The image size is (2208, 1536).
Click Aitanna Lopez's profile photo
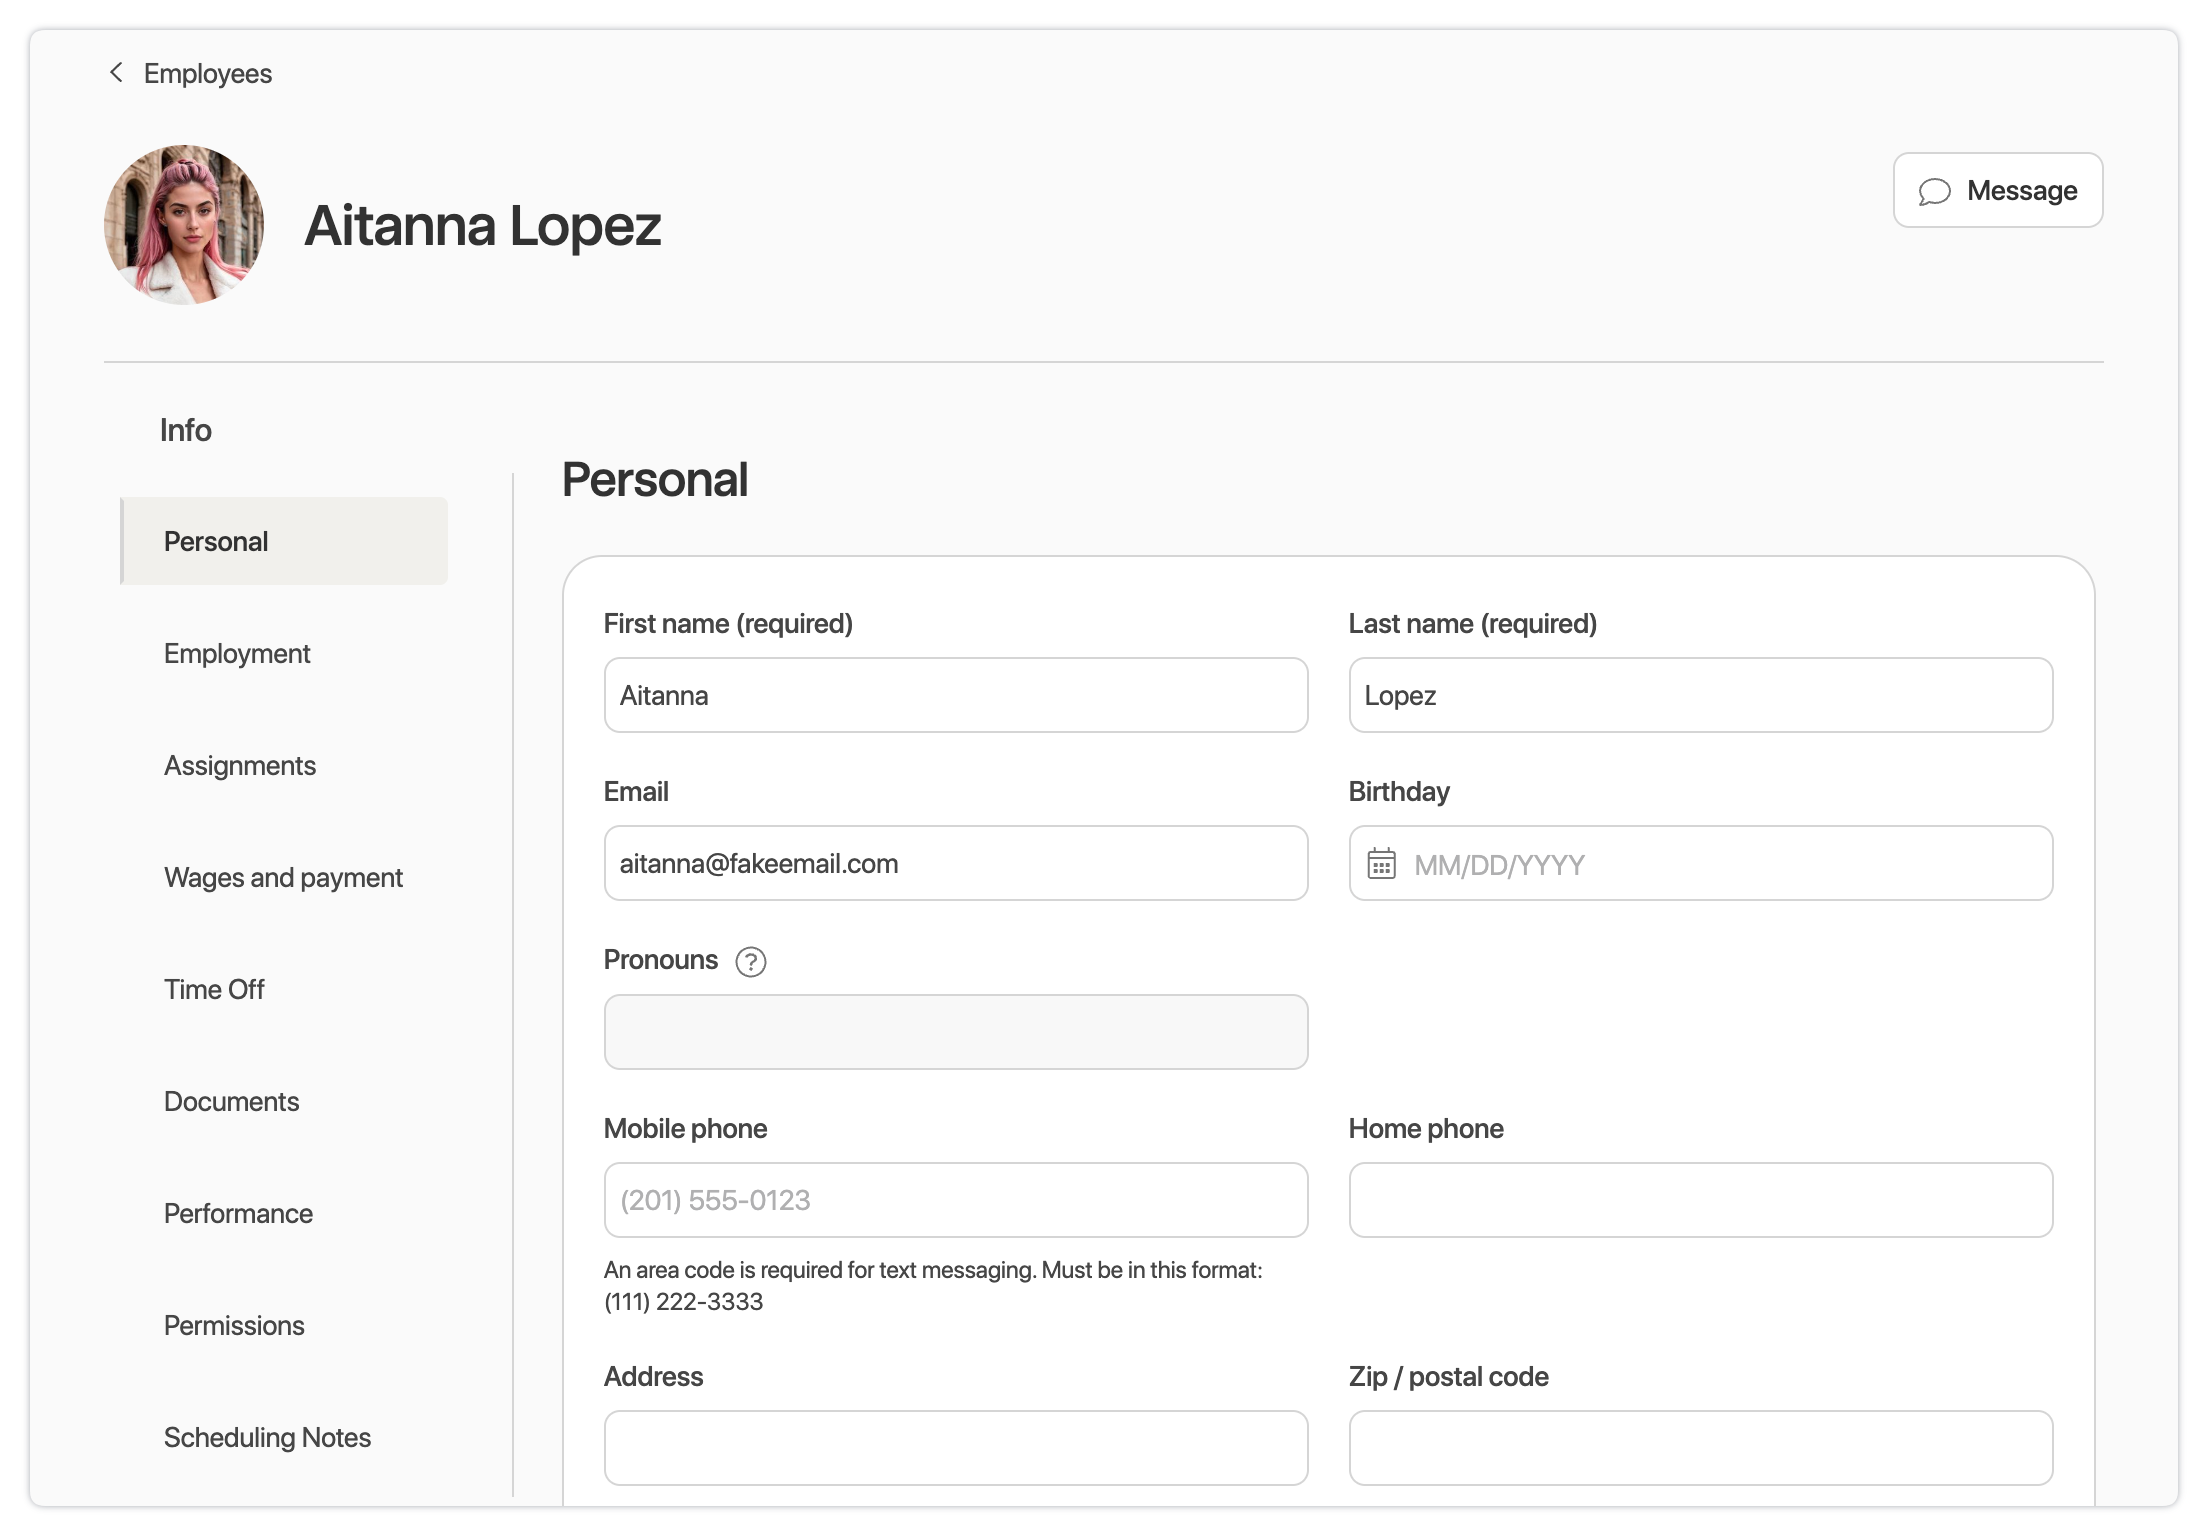point(184,225)
